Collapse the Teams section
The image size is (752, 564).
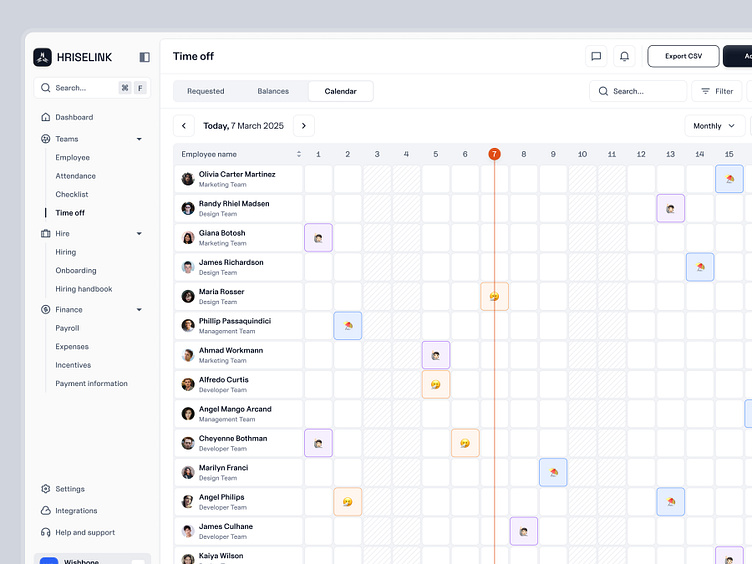(139, 139)
